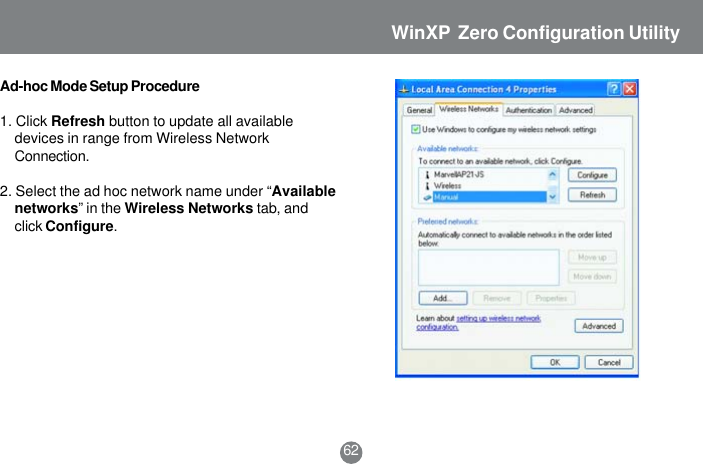Screen dimensions: 703x464
Task: Open setting up wireless network configuration link
Action: pos(478,323)
